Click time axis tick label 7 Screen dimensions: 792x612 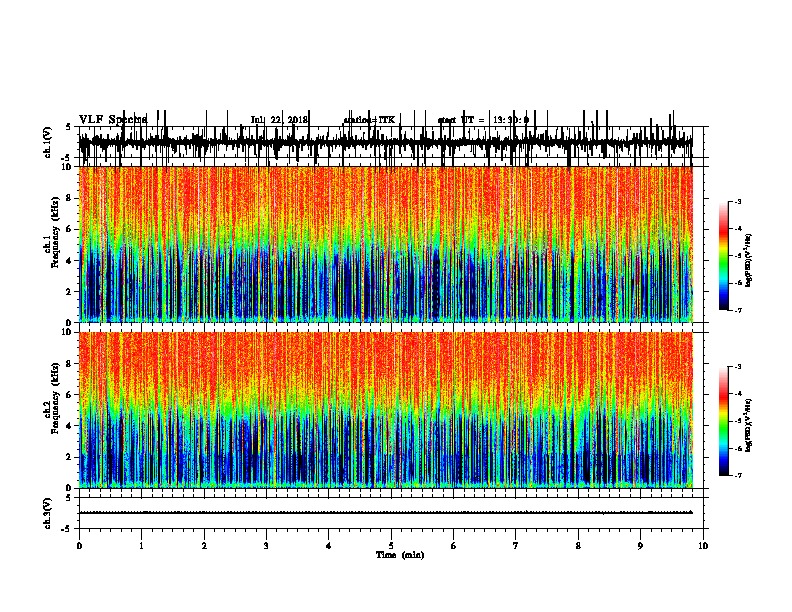click(516, 546)
